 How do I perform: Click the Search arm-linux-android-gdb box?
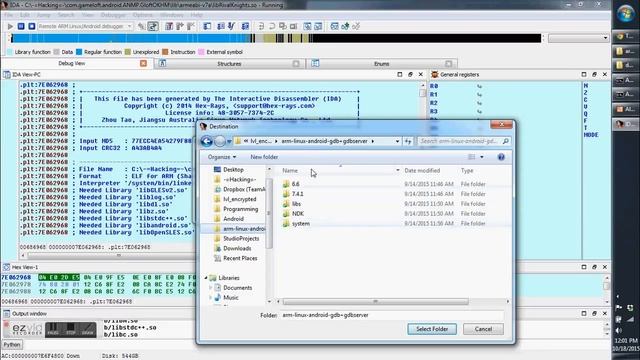pyautogui.click(x=464, y=141)
